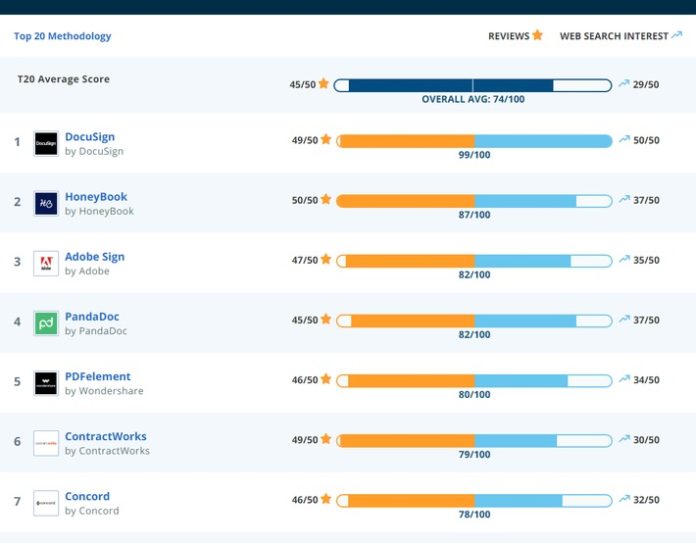
Task: Click the ContractWorks score bar
Action: (x=475, y=441)
